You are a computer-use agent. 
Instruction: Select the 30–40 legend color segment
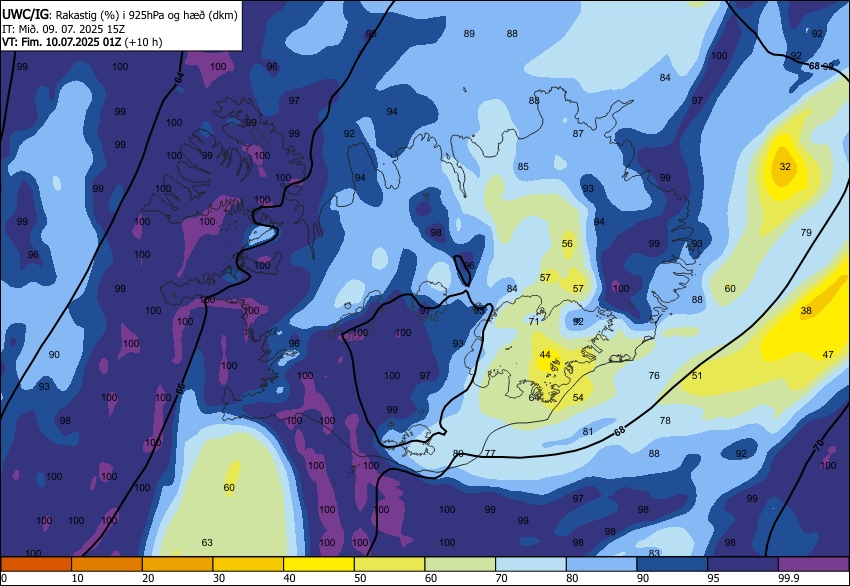(248, 564)
